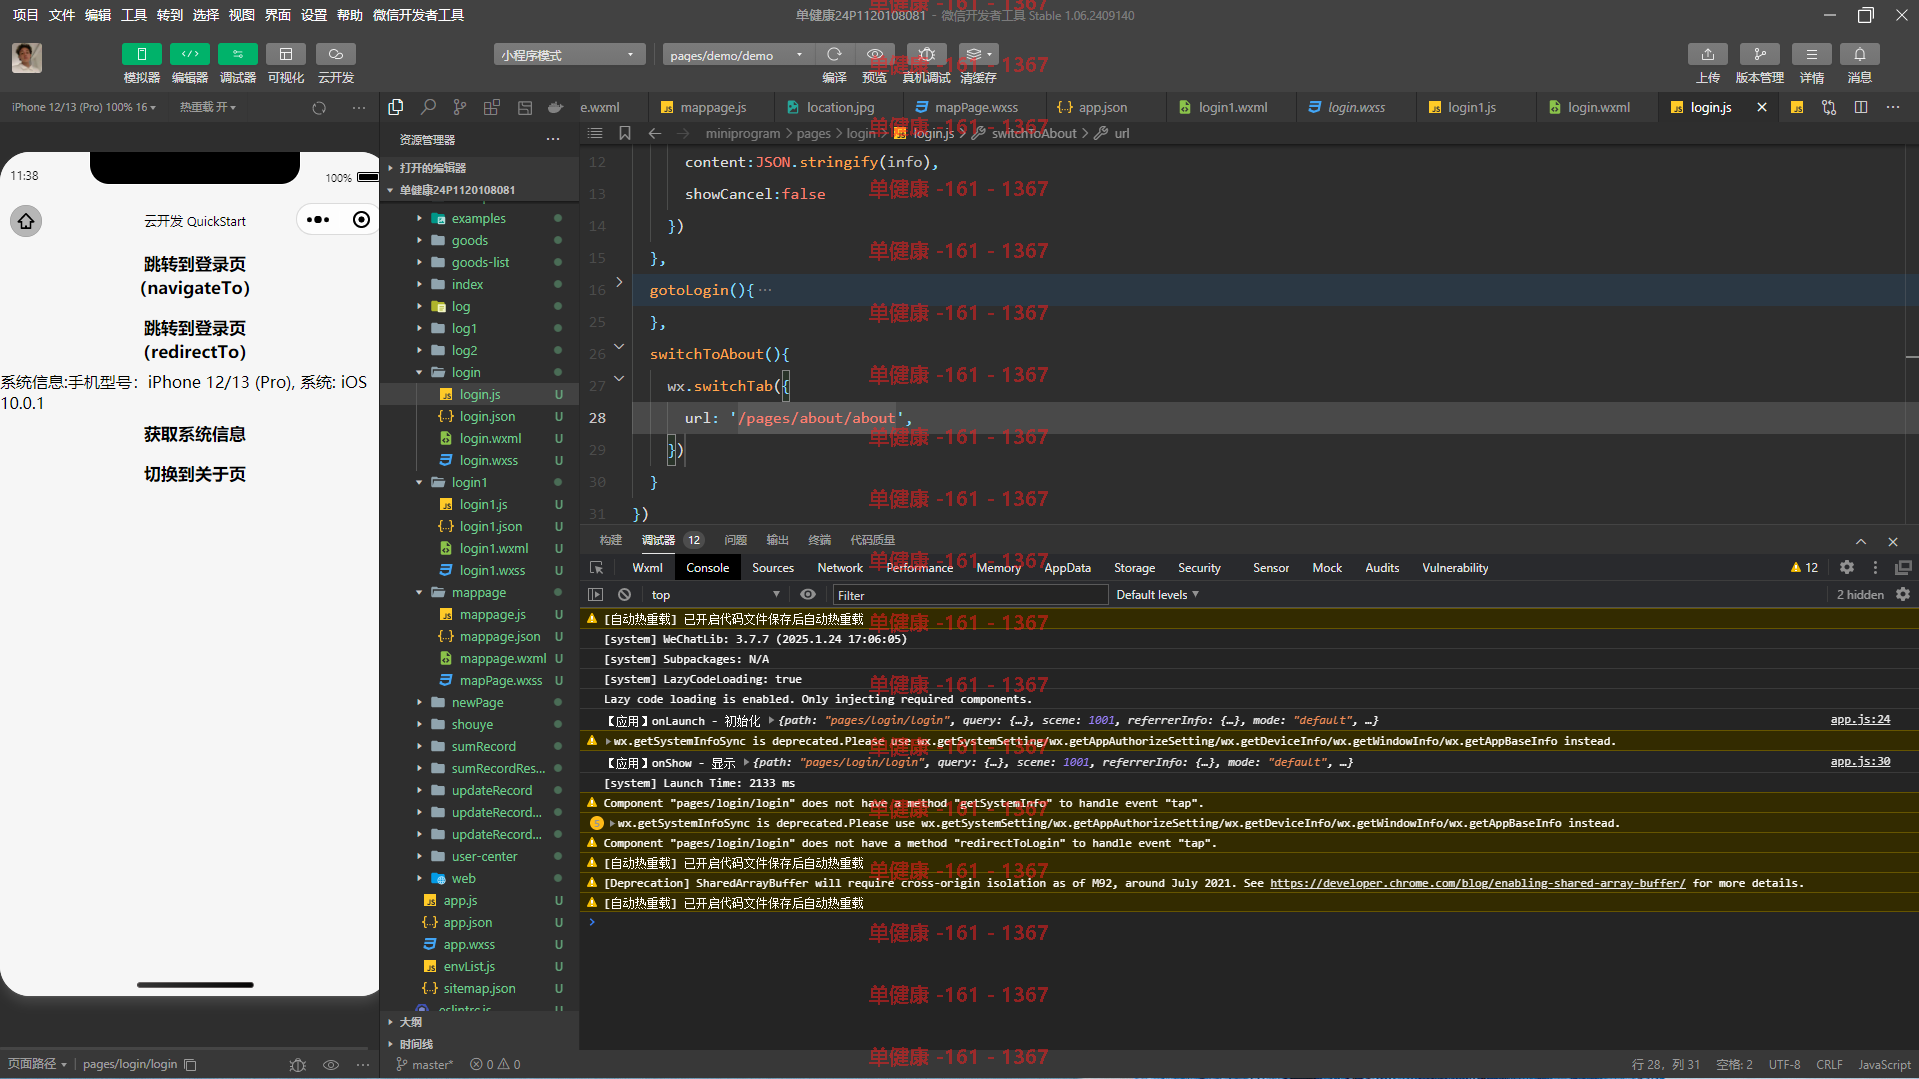Tap 切换到关于页 in simulator
This screenshot has height=1079, width=1919.
(195, 474)
